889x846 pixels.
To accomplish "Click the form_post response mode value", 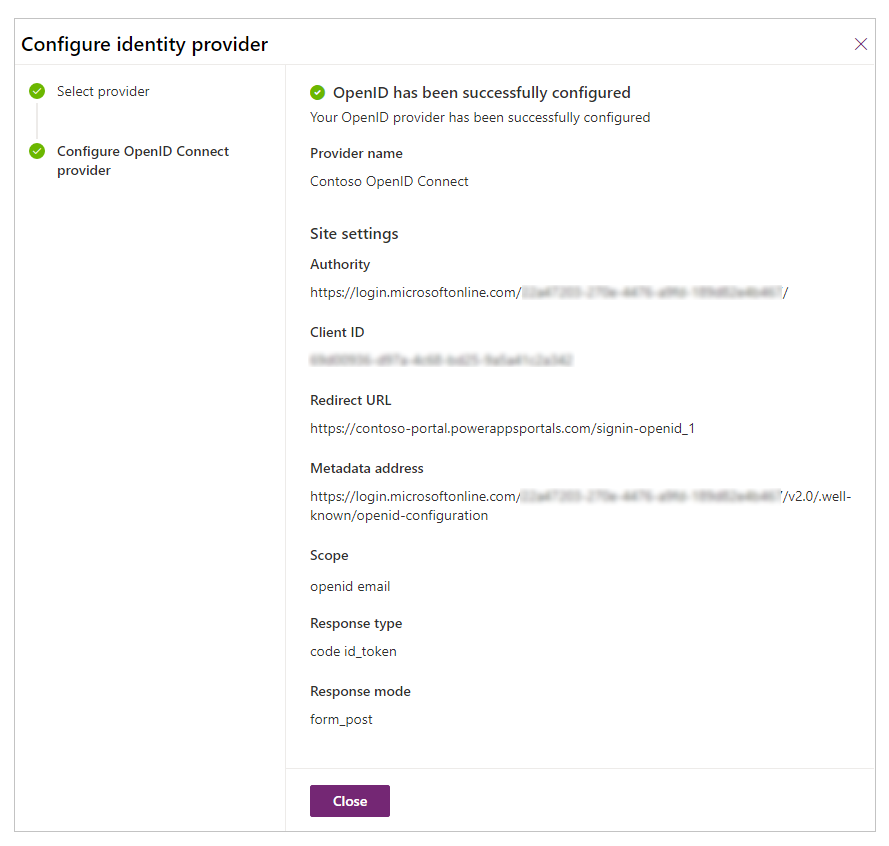I will [x=341, y=720].
